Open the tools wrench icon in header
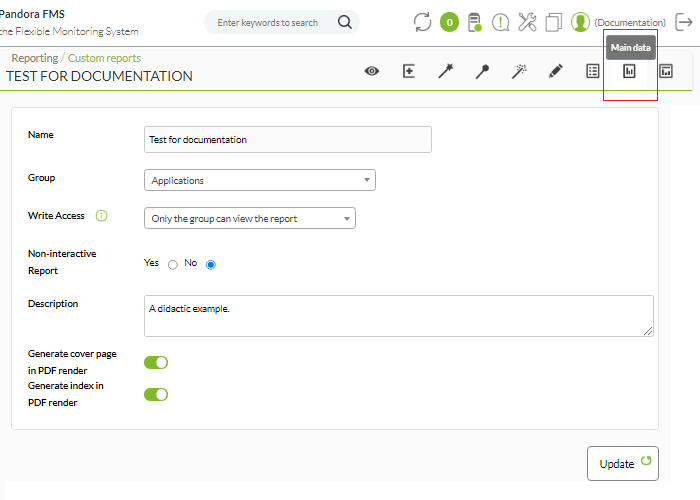 click(x=527, y=22)
